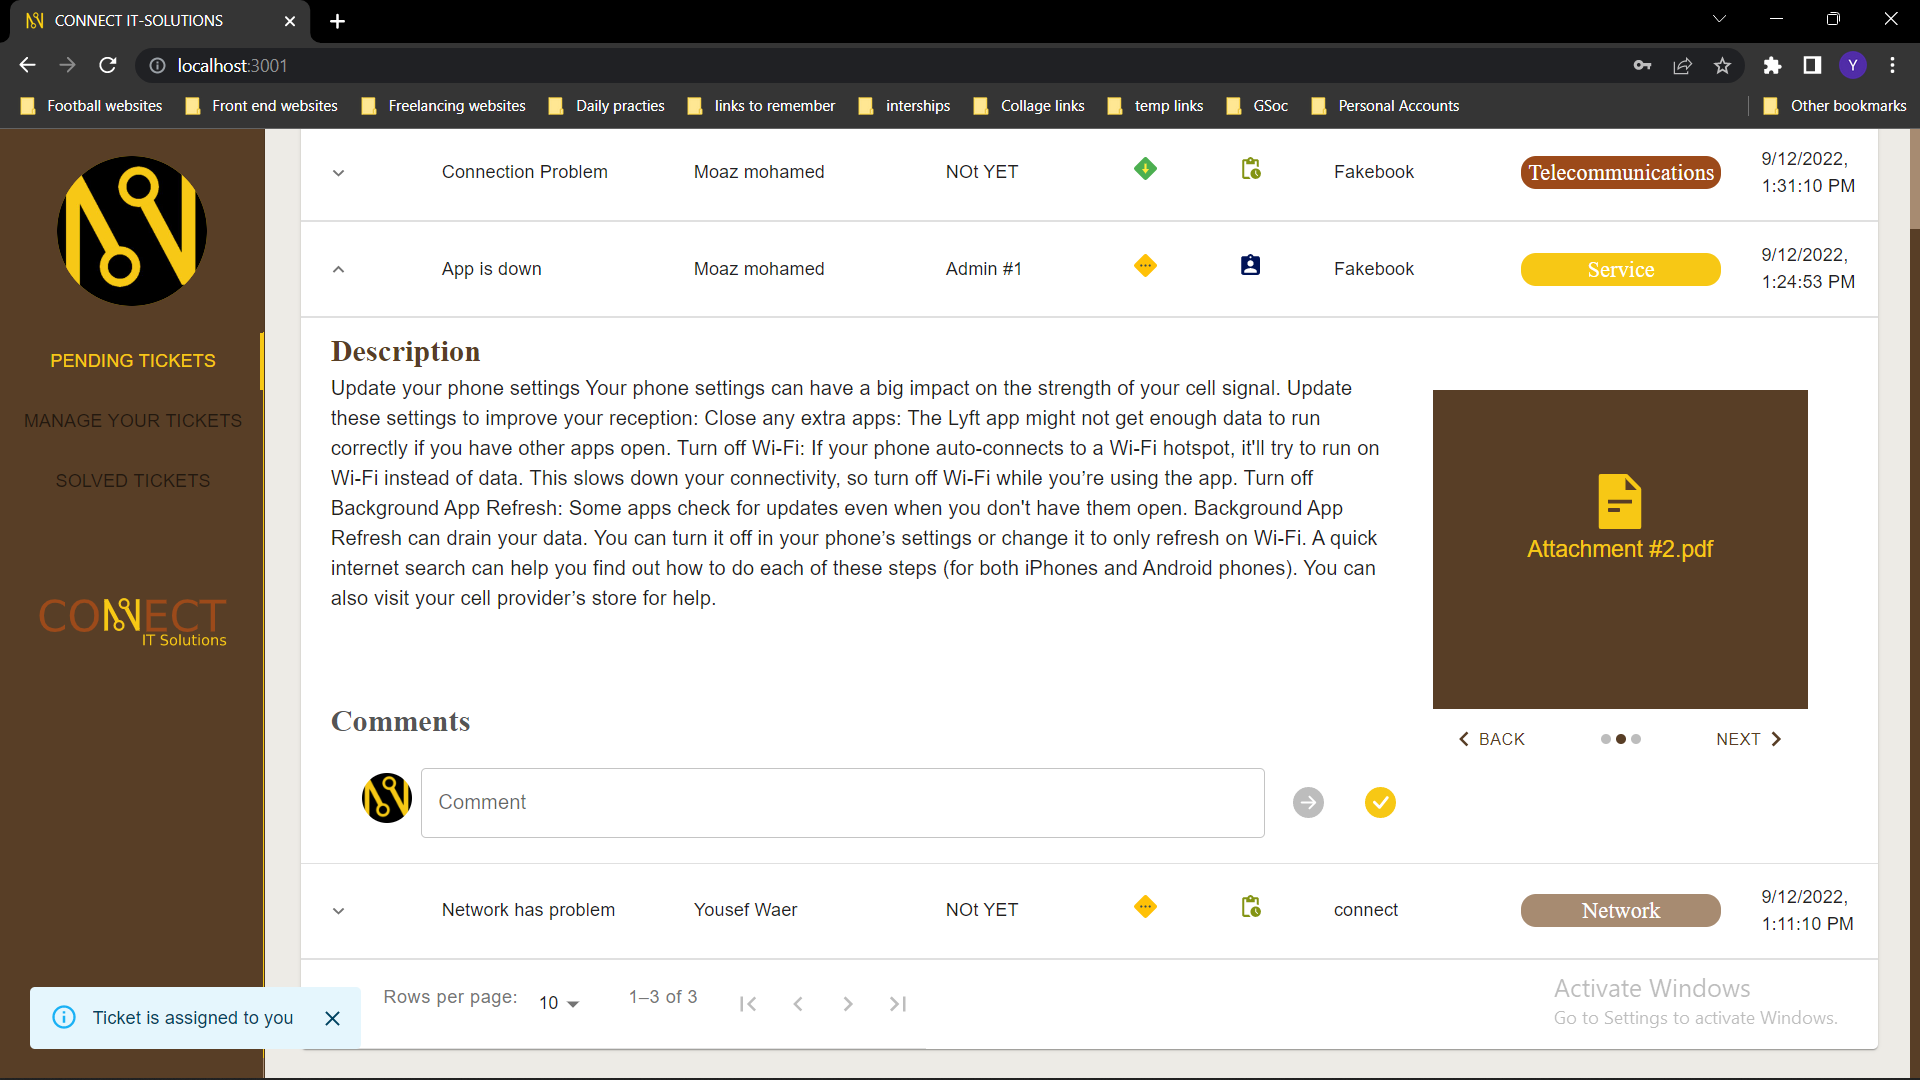Collapse the App is down ticket row

(x=339, y=269)
